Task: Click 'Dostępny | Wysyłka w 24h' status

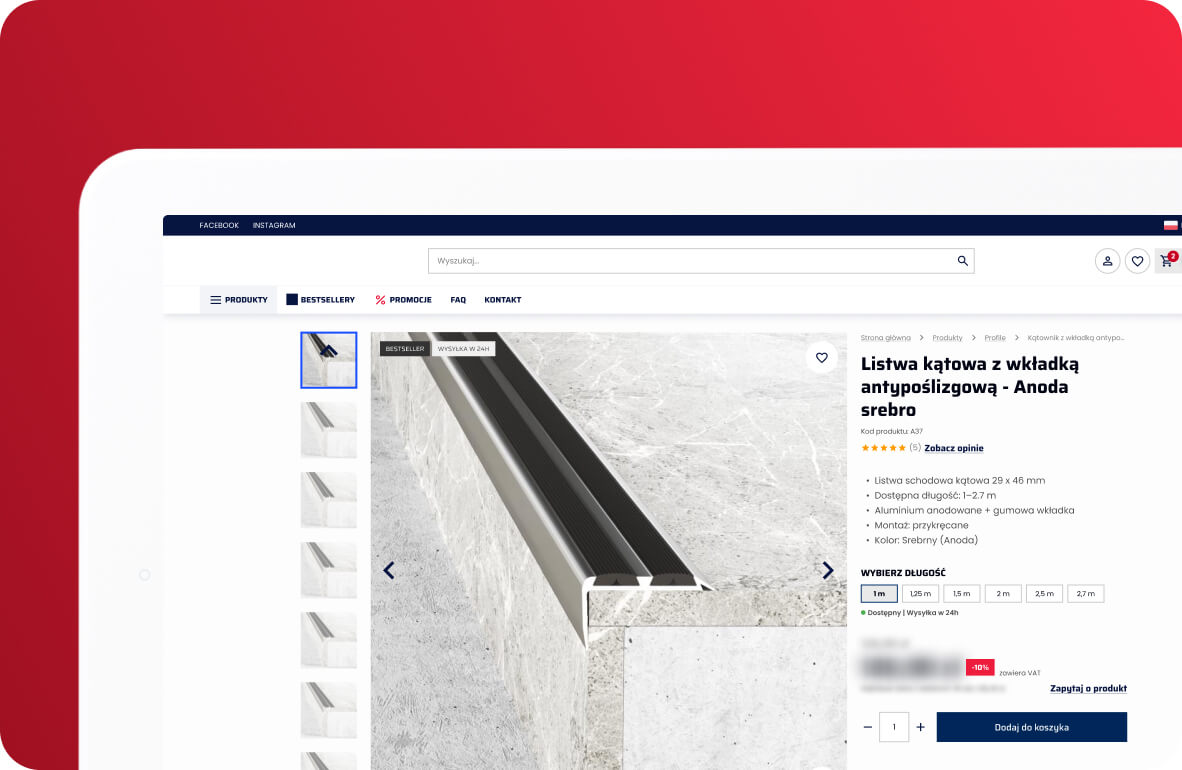Action: pos(910,612)
